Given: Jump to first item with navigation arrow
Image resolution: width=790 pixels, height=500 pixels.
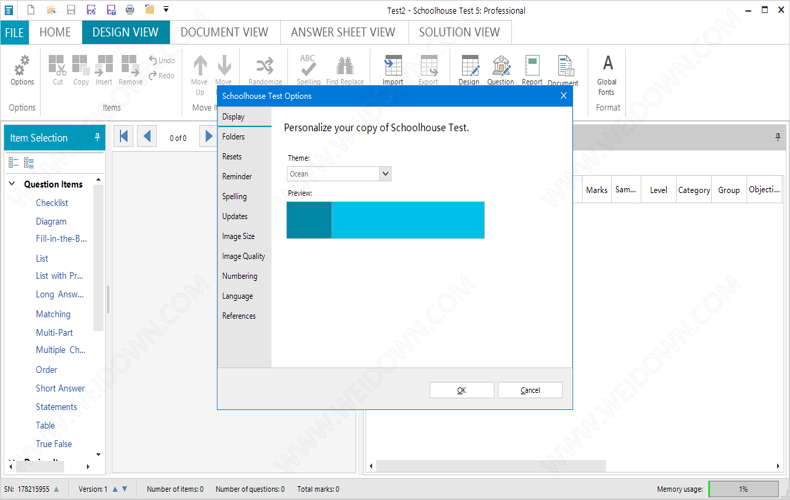Looking at the screenshot, I should pyautogui.click(x=124, y=137).
